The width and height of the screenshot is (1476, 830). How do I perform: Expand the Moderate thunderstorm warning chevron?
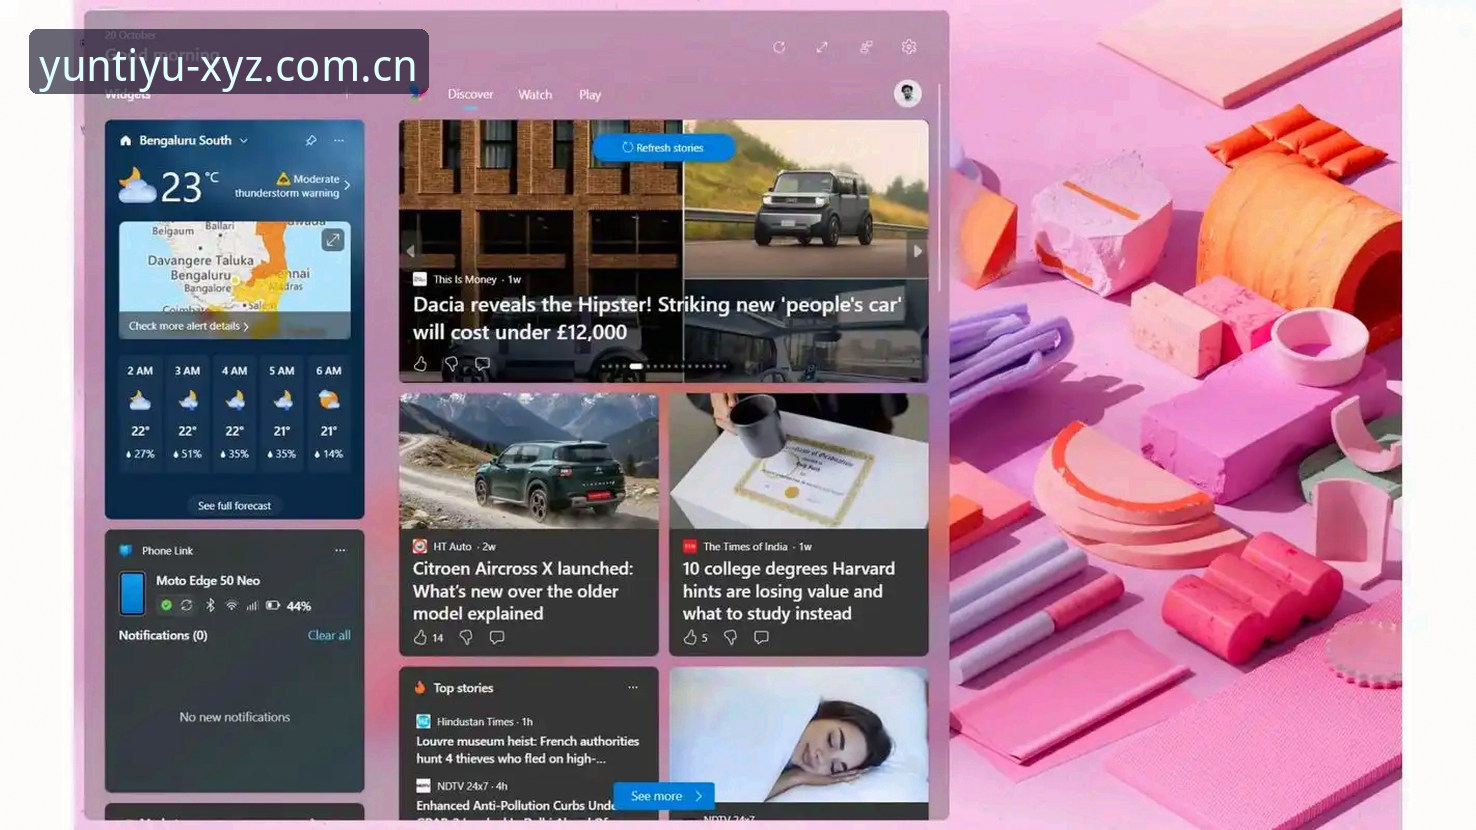(347, 185)
